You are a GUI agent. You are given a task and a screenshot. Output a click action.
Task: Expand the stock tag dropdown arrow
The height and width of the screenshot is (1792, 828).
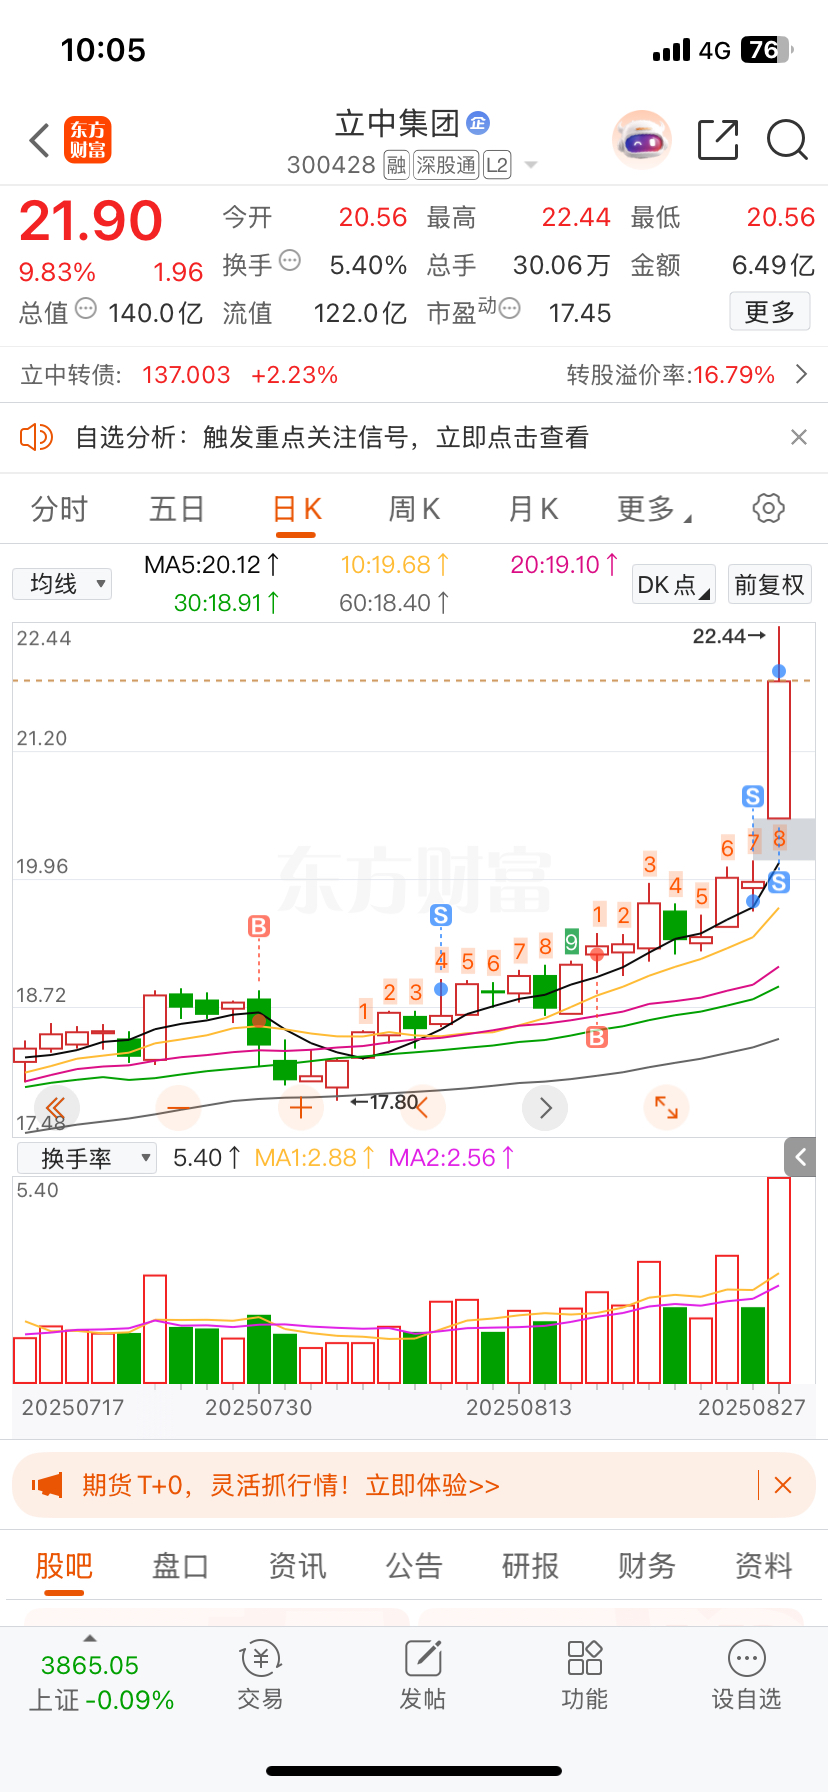coord(531,165)
